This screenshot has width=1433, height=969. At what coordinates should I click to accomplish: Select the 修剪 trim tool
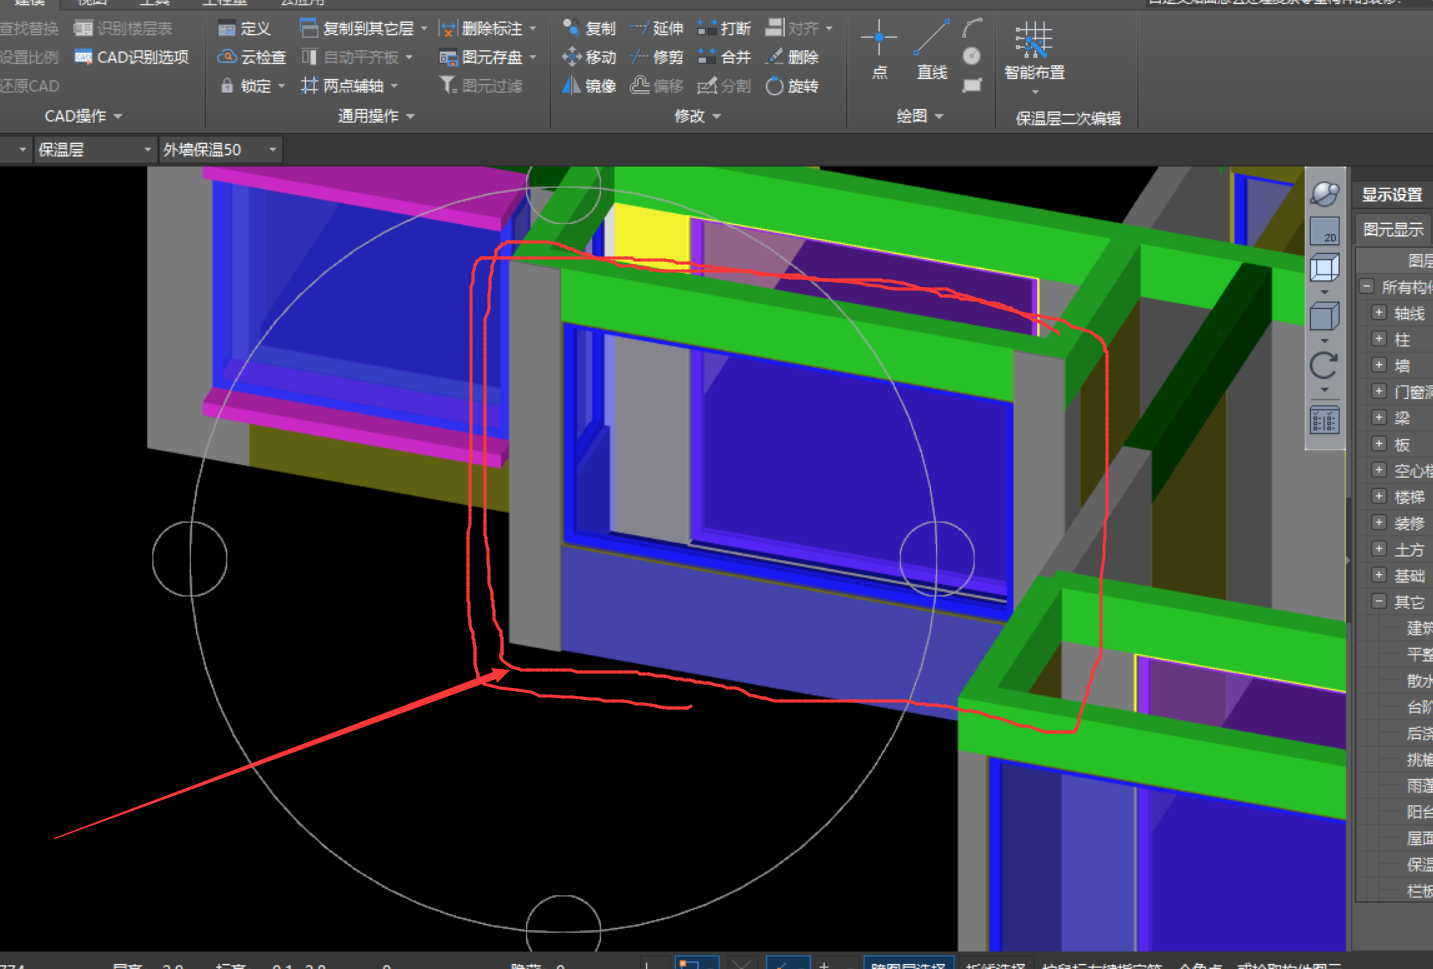[657, 57]
